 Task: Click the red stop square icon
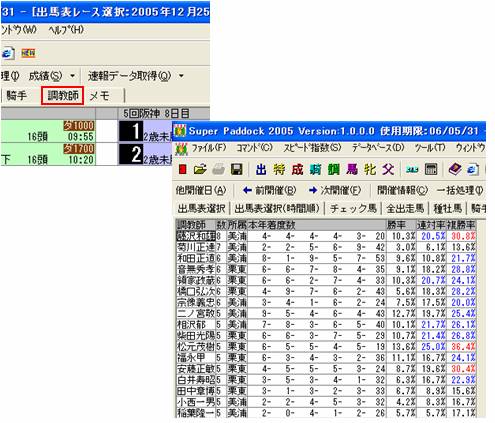pos(182,169)
